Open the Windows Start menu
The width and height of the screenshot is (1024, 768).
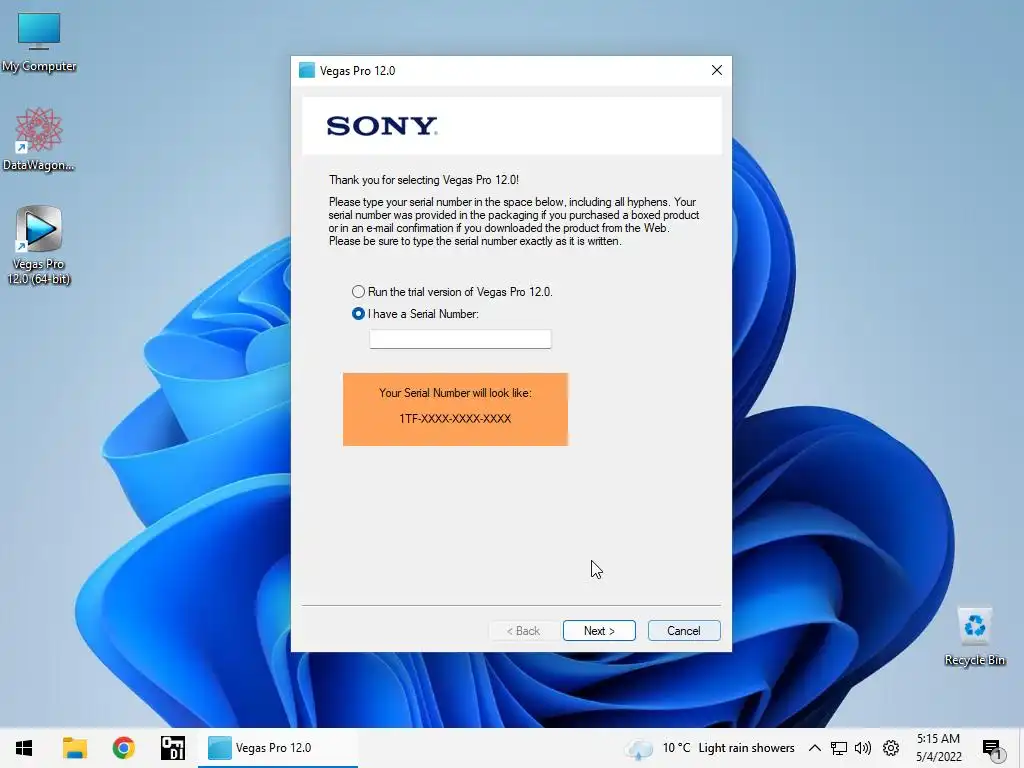[x=24, y=748]
